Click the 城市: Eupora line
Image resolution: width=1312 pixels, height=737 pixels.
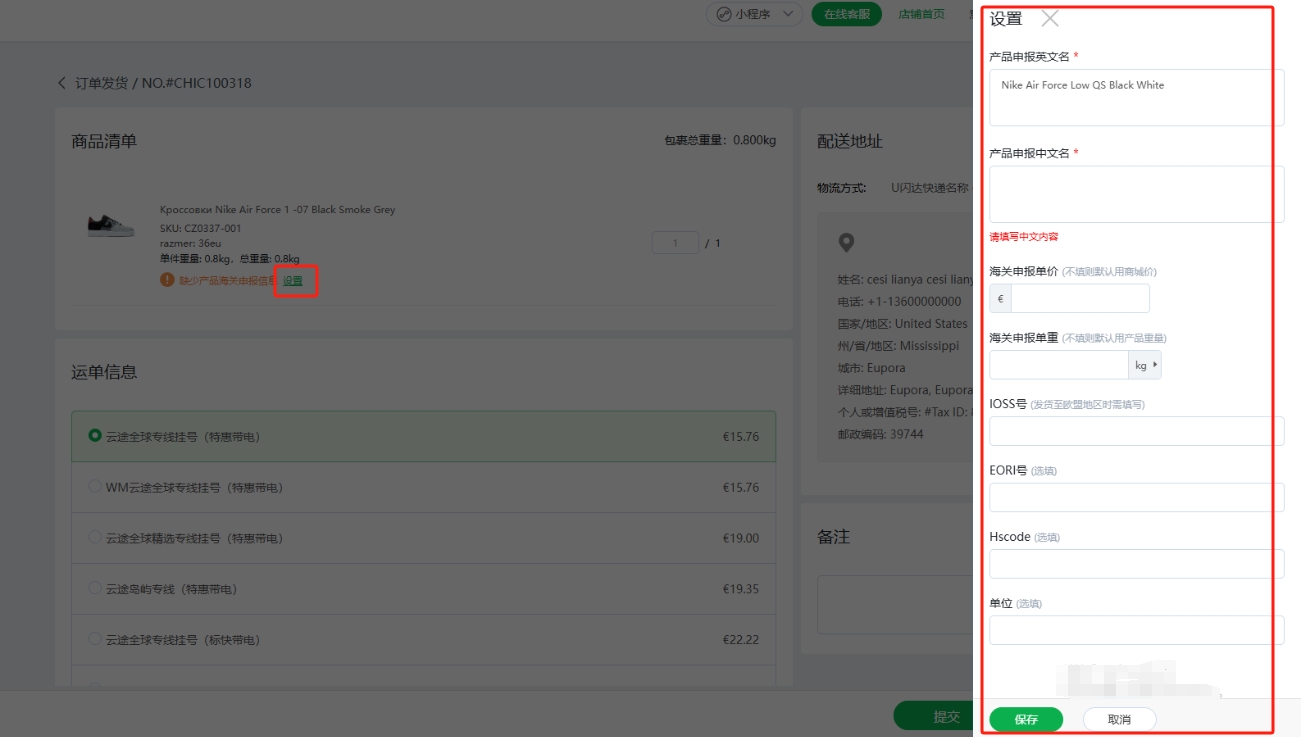click(x=872, y=367)
